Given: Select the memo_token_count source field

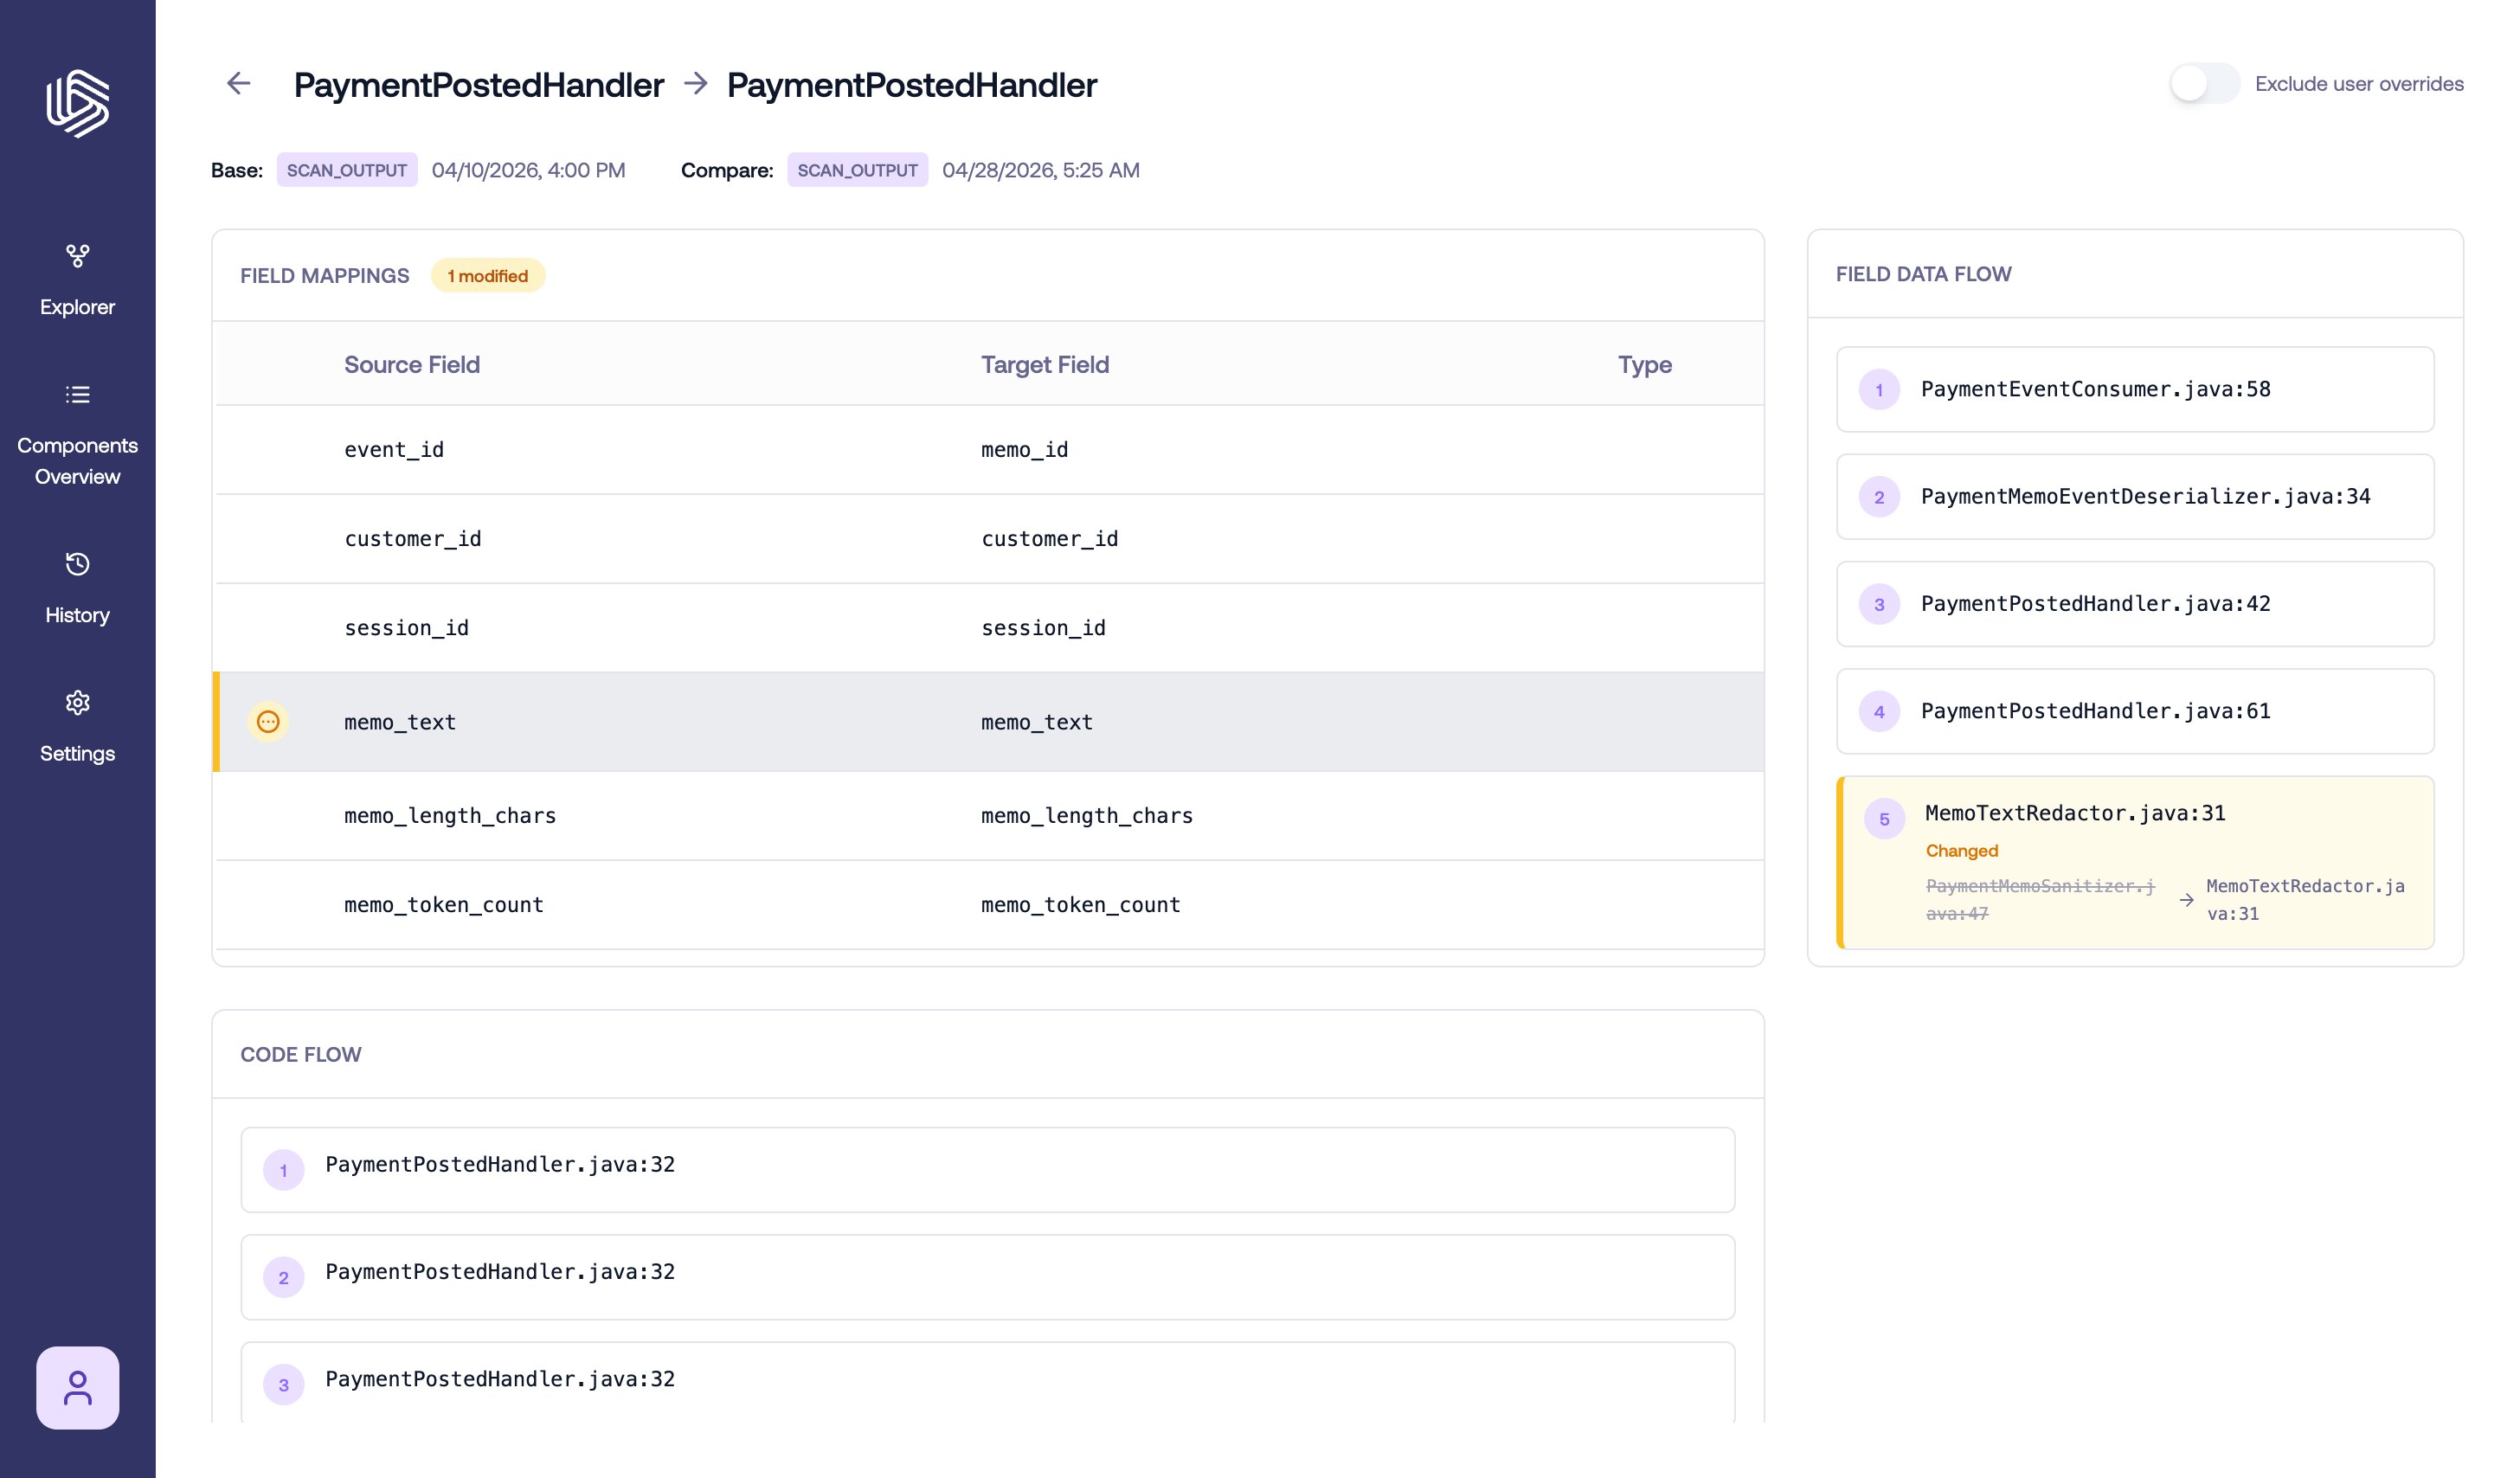Looking at the screenshot, I should (444, 905).
